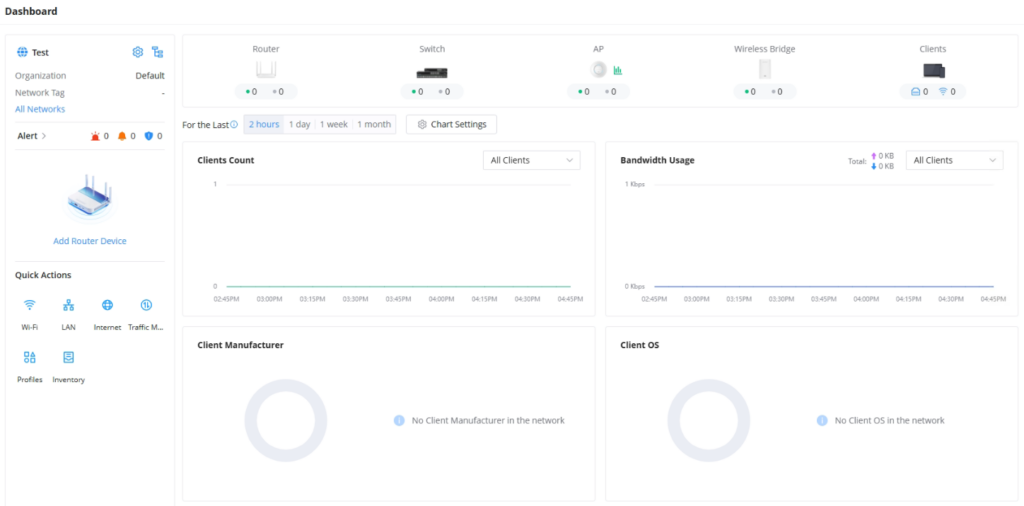Click the Clients device icon
Viewport: 1024px width, 506px height.
click(x=933, y=71)
